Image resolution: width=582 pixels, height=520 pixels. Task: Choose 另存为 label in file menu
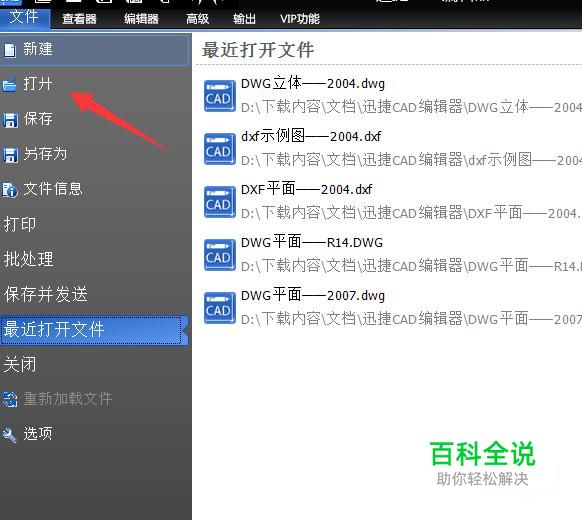click(45, 154)
